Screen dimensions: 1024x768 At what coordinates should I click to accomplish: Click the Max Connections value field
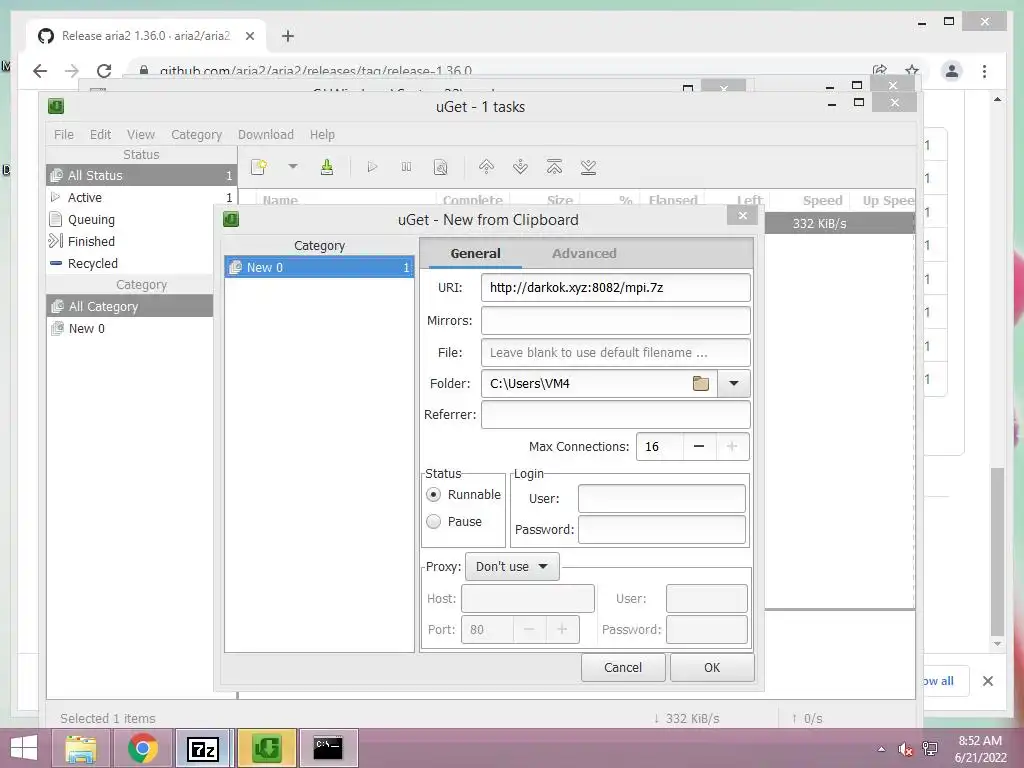(660, 447)
